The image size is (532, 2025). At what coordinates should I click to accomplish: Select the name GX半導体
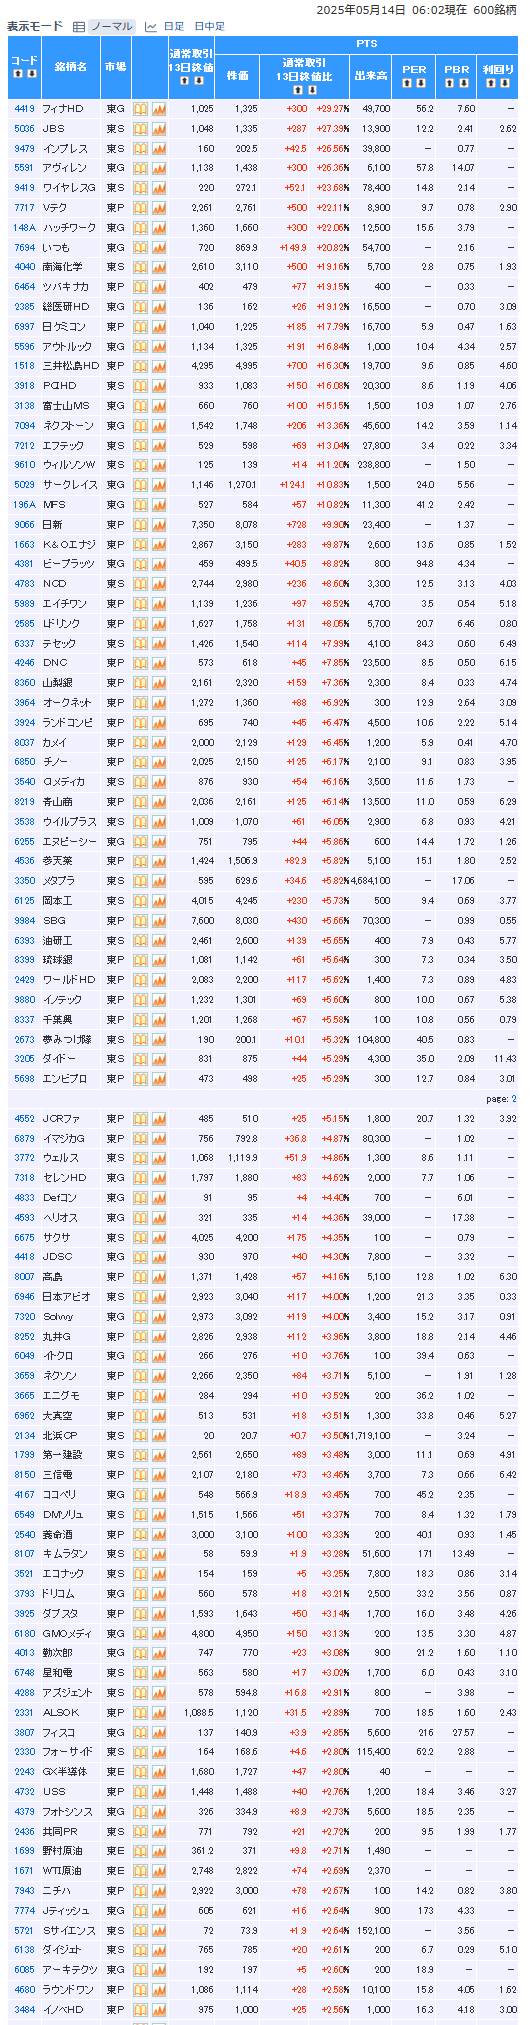[64, 1771]
